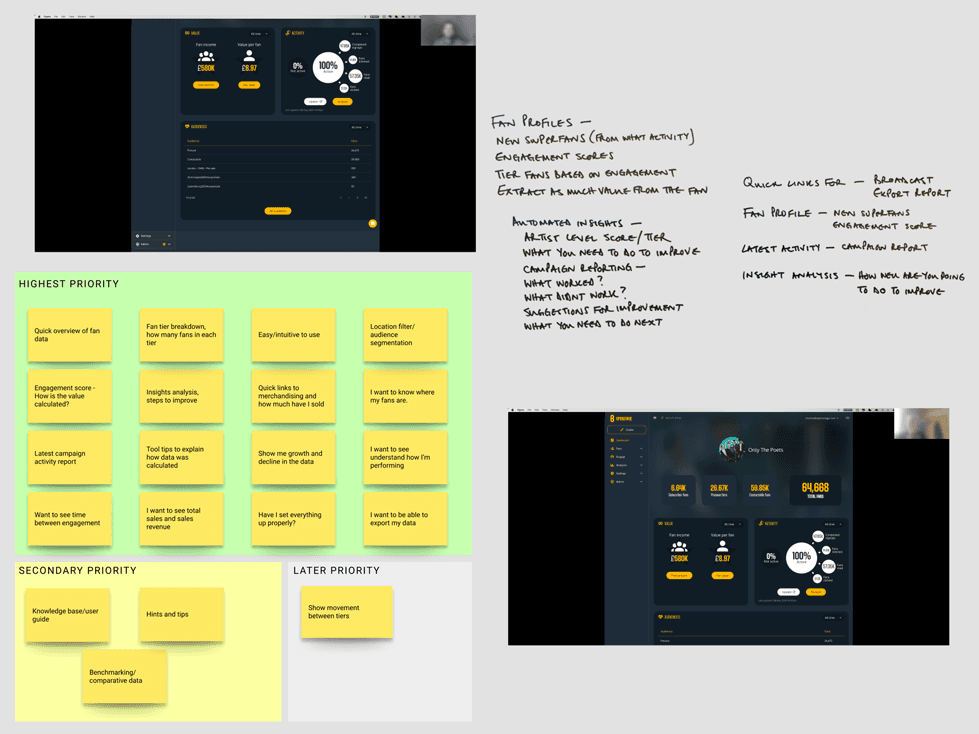Click the 6.64K Subscriber fans card

[679, 490]
